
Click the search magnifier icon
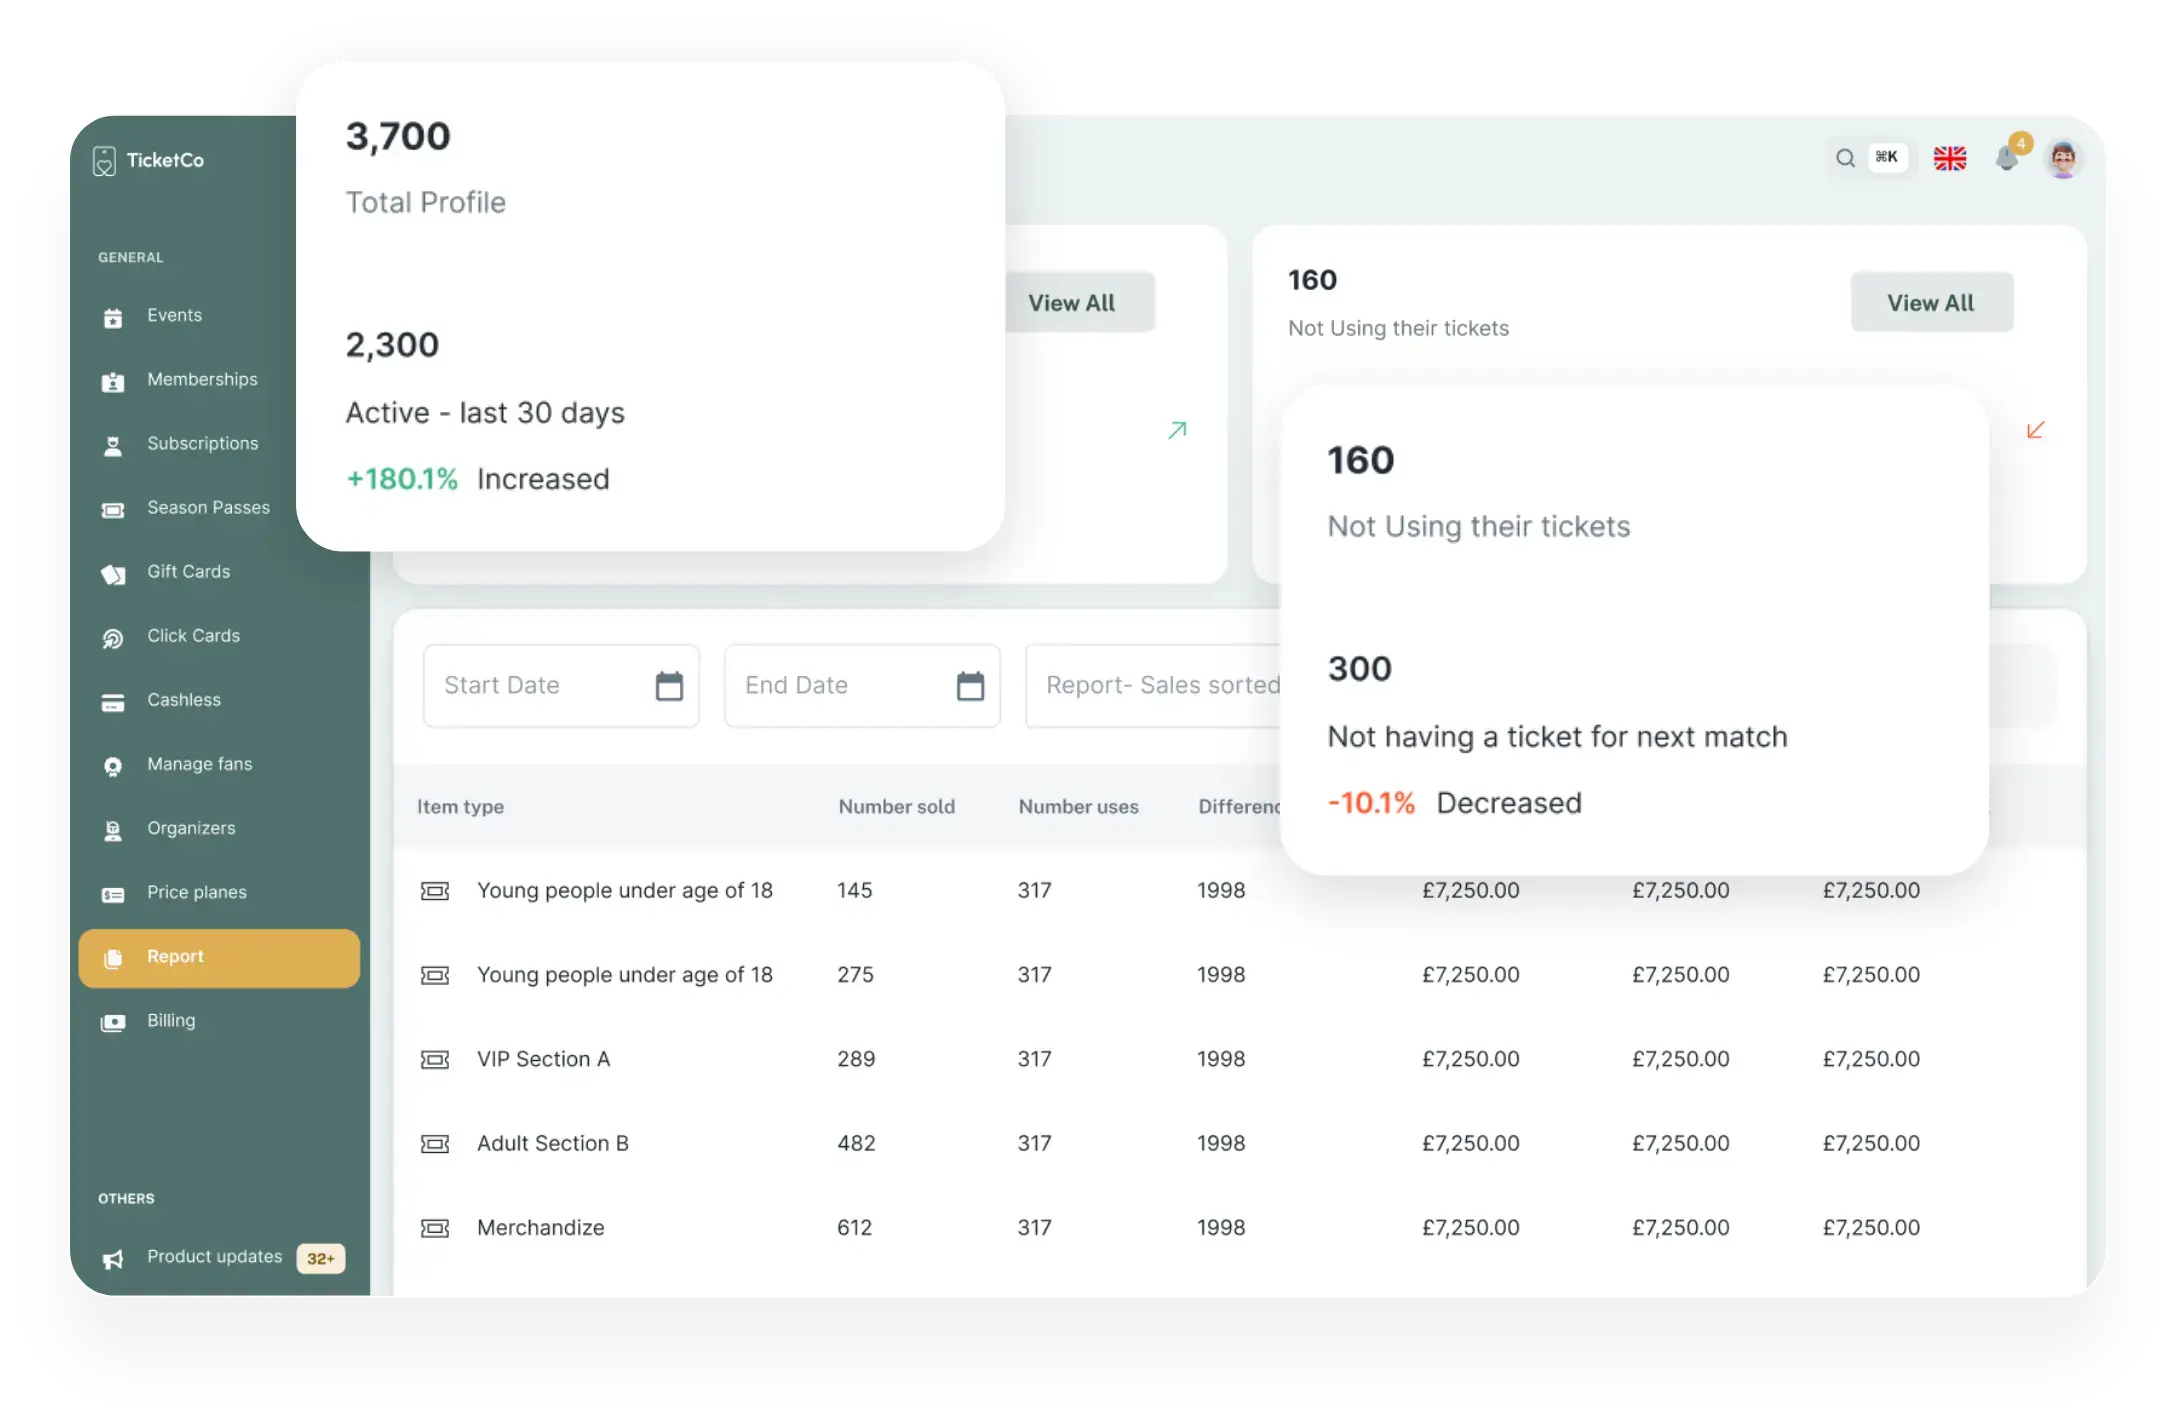[1845, 158]
